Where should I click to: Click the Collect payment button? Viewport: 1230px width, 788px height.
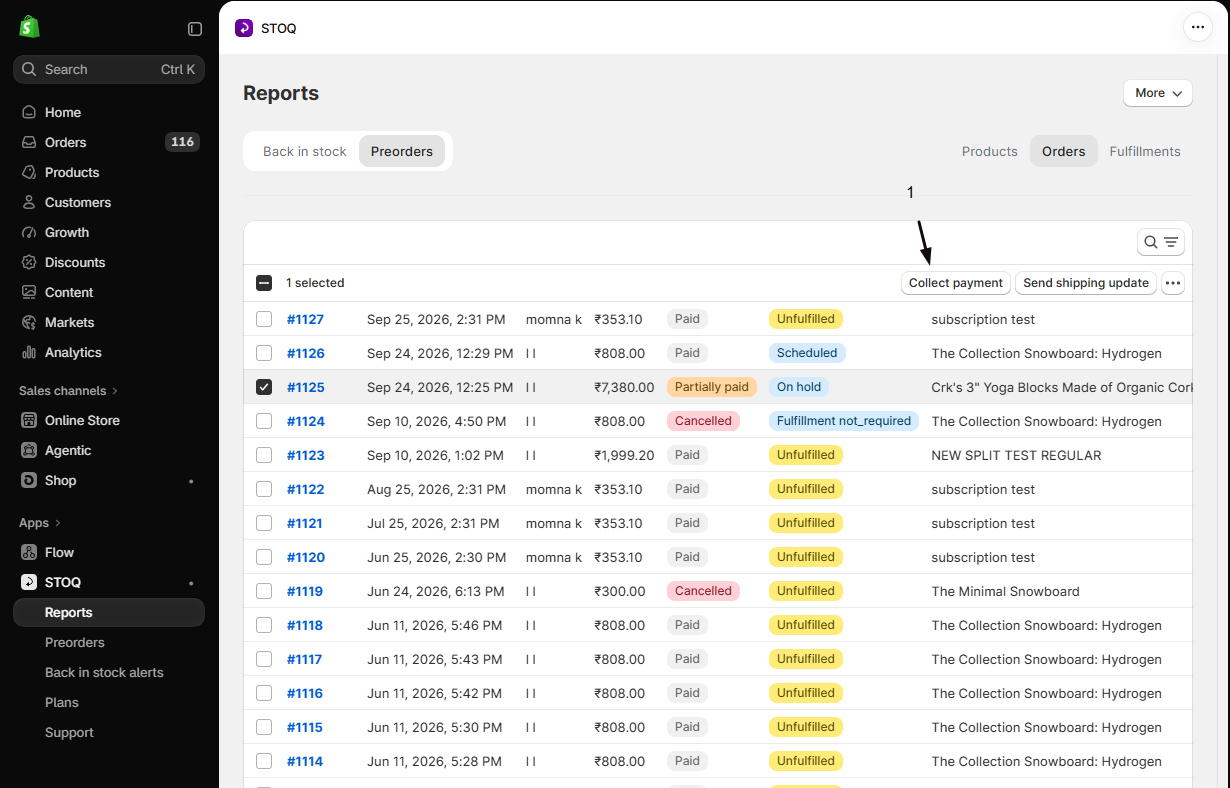pos(956,283)
